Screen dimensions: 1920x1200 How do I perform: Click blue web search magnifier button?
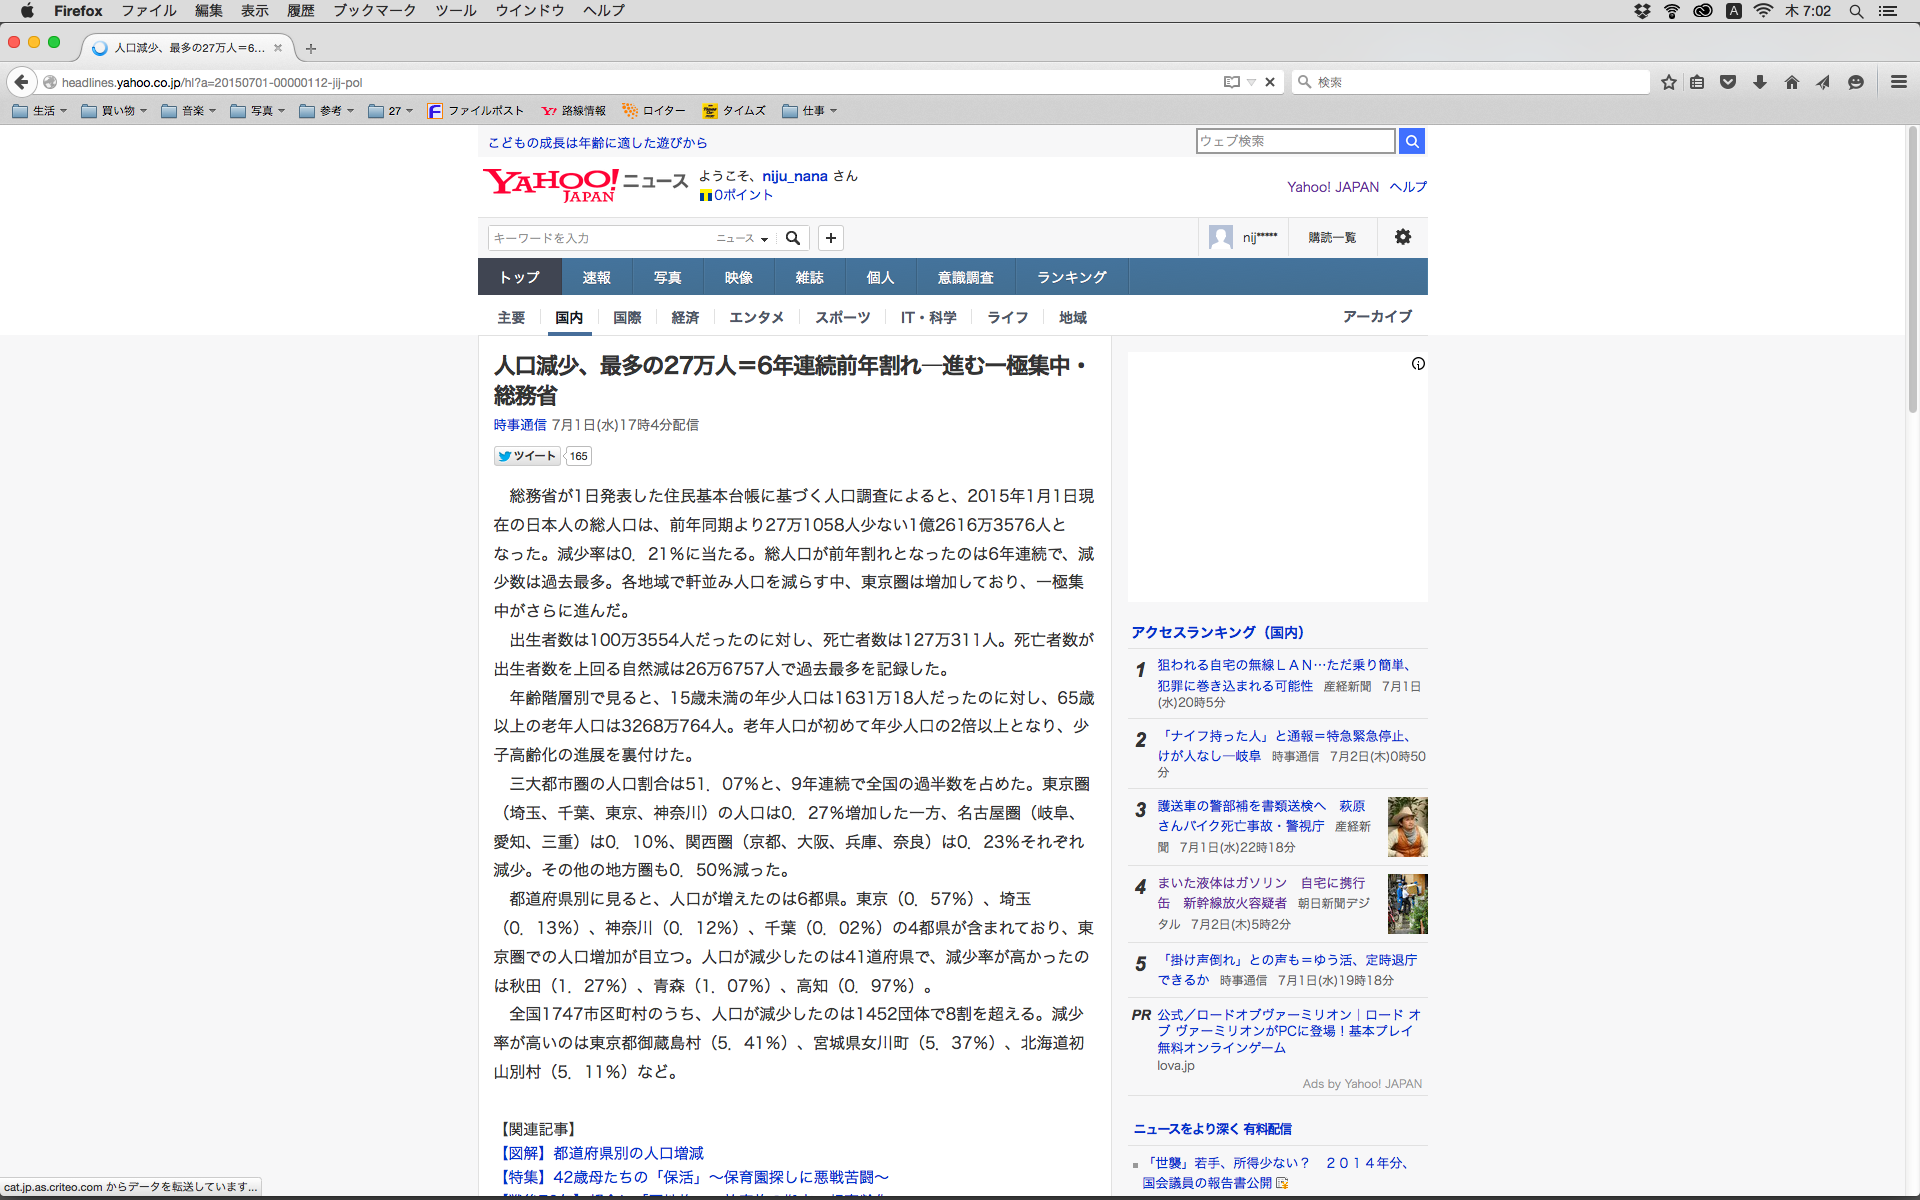pos(1412,141)
